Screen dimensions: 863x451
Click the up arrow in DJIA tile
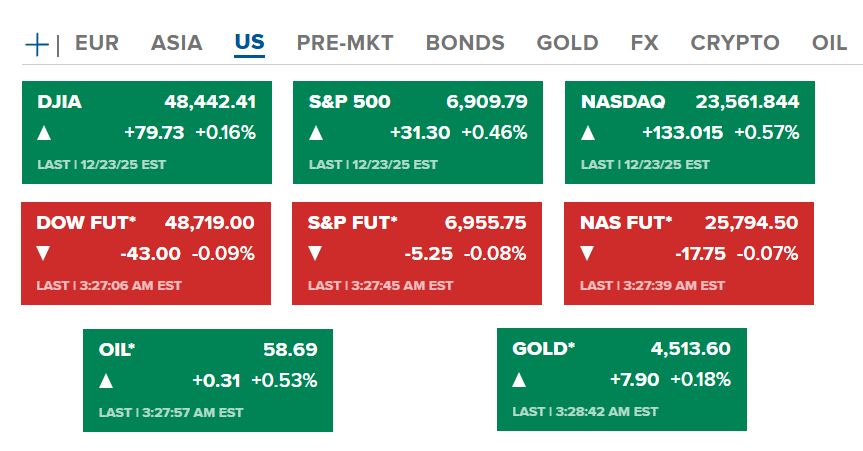(44, 133)
